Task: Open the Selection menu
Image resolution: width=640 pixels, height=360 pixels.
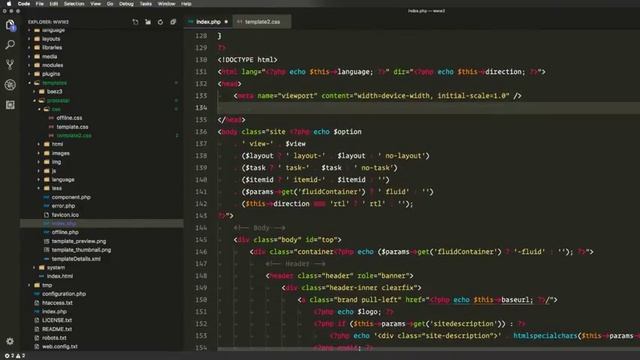Action: click(x=74, y=4)
